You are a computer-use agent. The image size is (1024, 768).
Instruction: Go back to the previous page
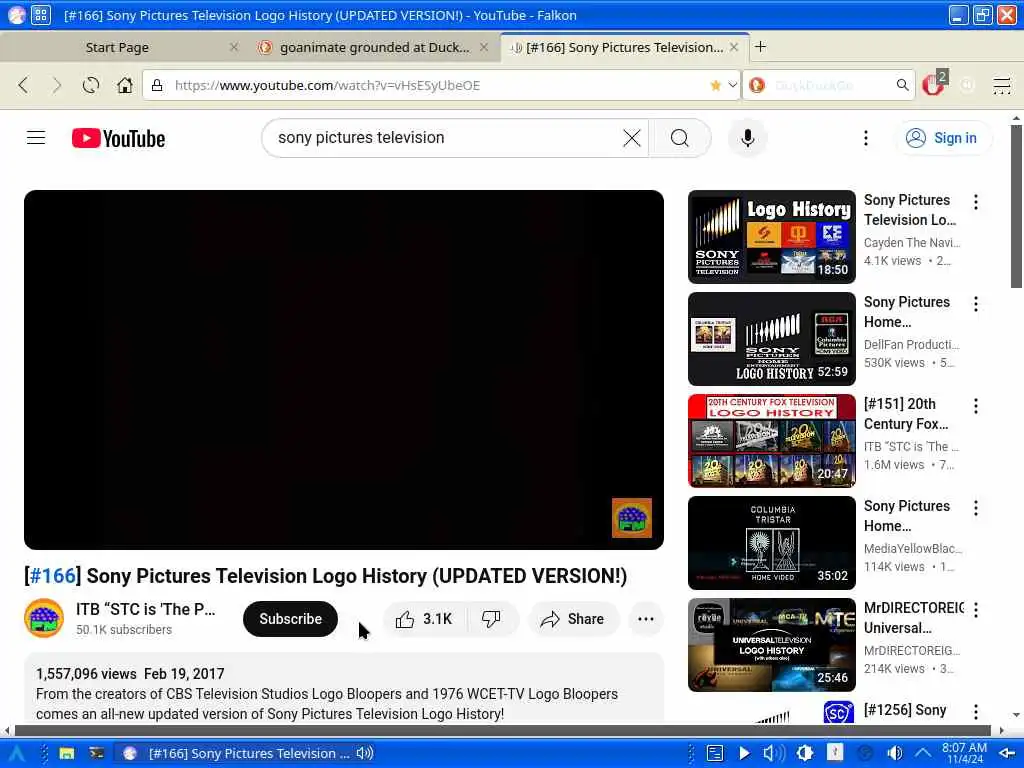point(24,85)
